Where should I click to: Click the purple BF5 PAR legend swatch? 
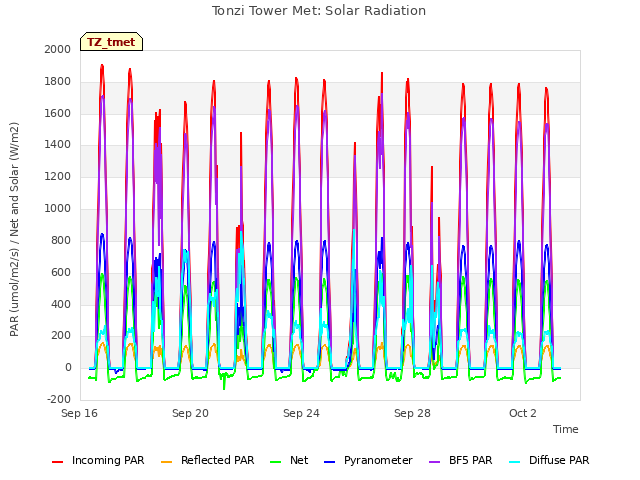435,462
